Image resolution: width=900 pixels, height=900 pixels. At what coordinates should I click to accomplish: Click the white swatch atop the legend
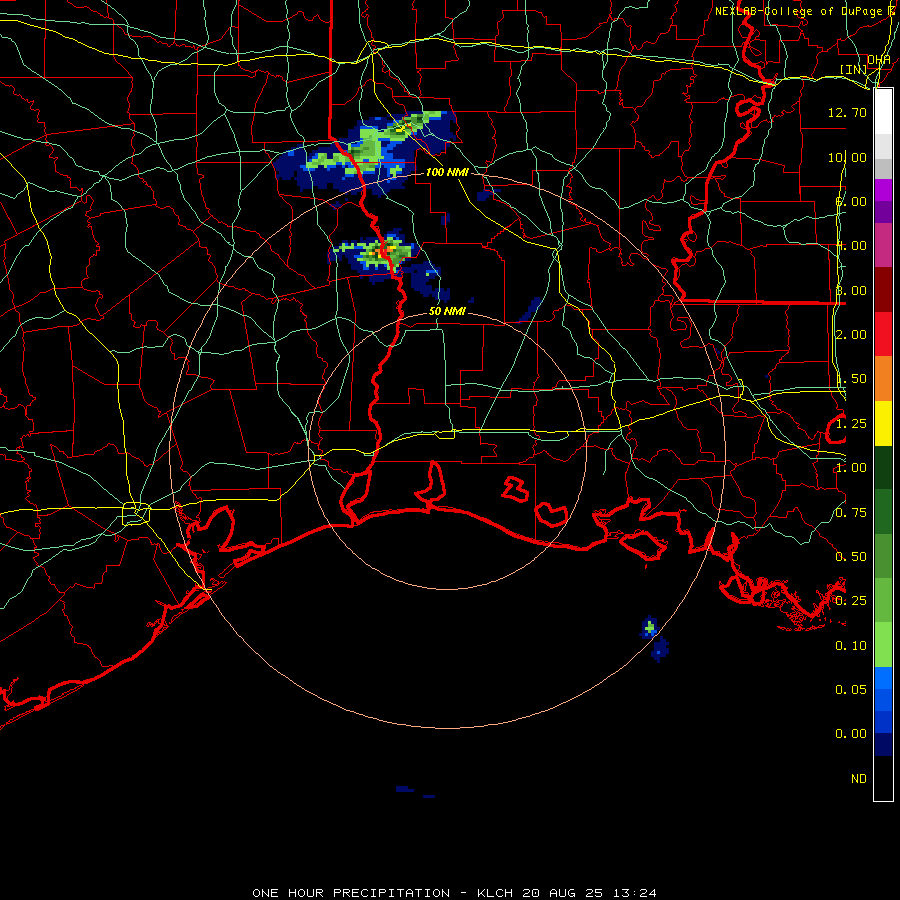coord(883,111)
